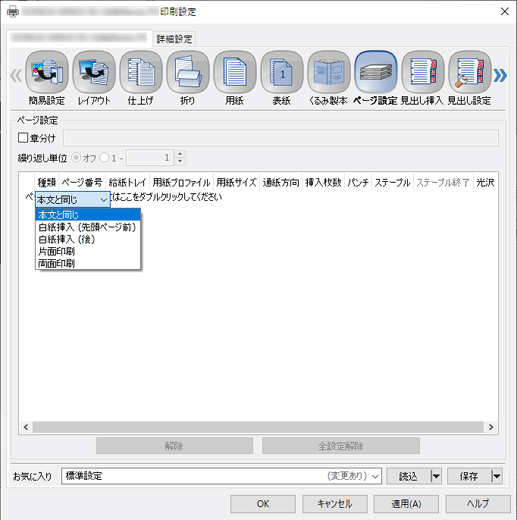Screen dimensions: 517x520
Task: Click the ページ番号 column header
Action: (82, 183)
